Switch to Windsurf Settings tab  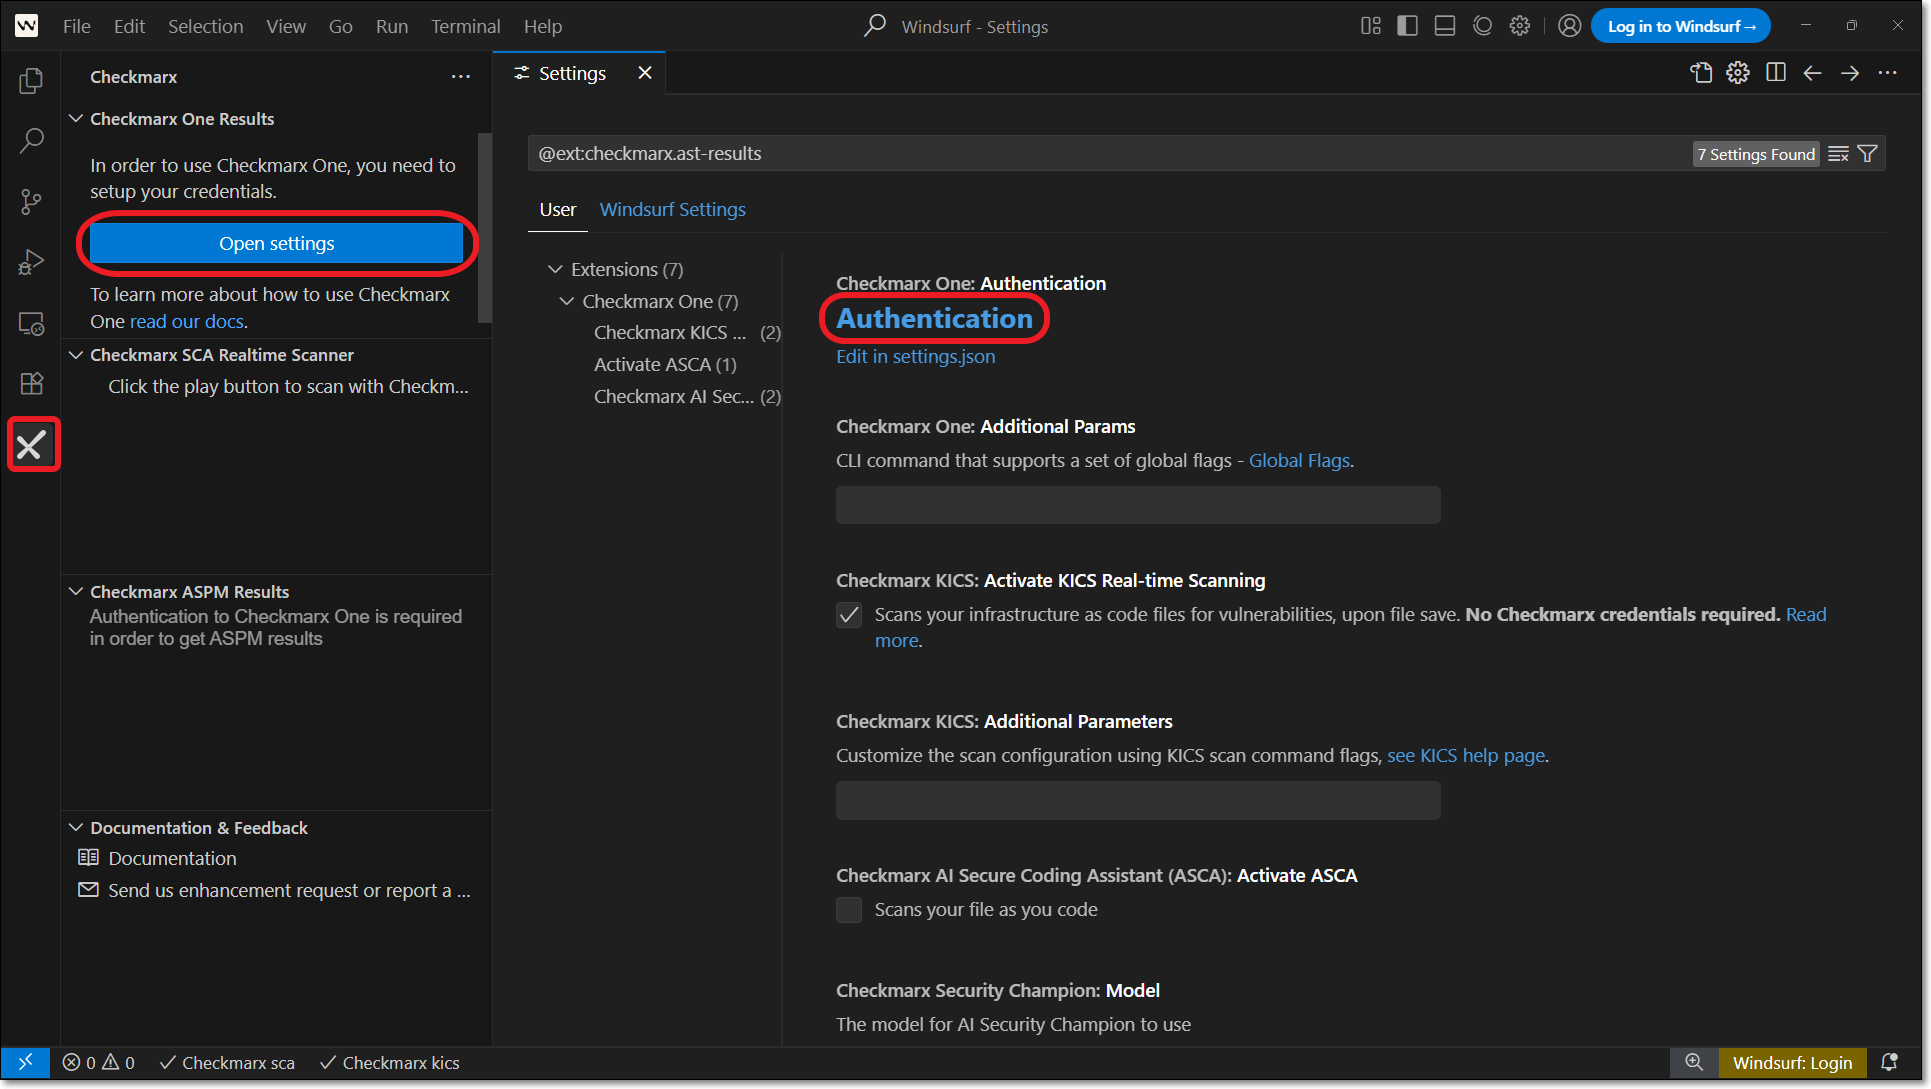click(x=673, y=210)
